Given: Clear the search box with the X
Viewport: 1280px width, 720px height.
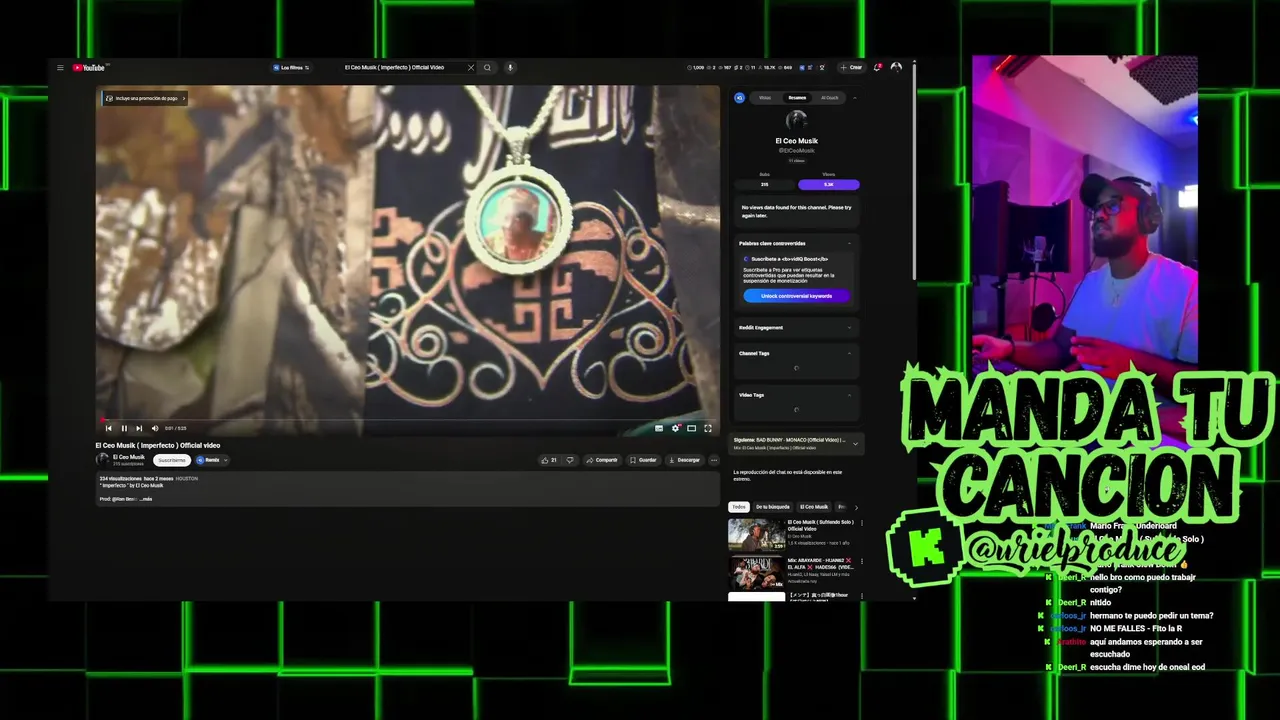Looking at the screenshot, I should tap(471, 68).
